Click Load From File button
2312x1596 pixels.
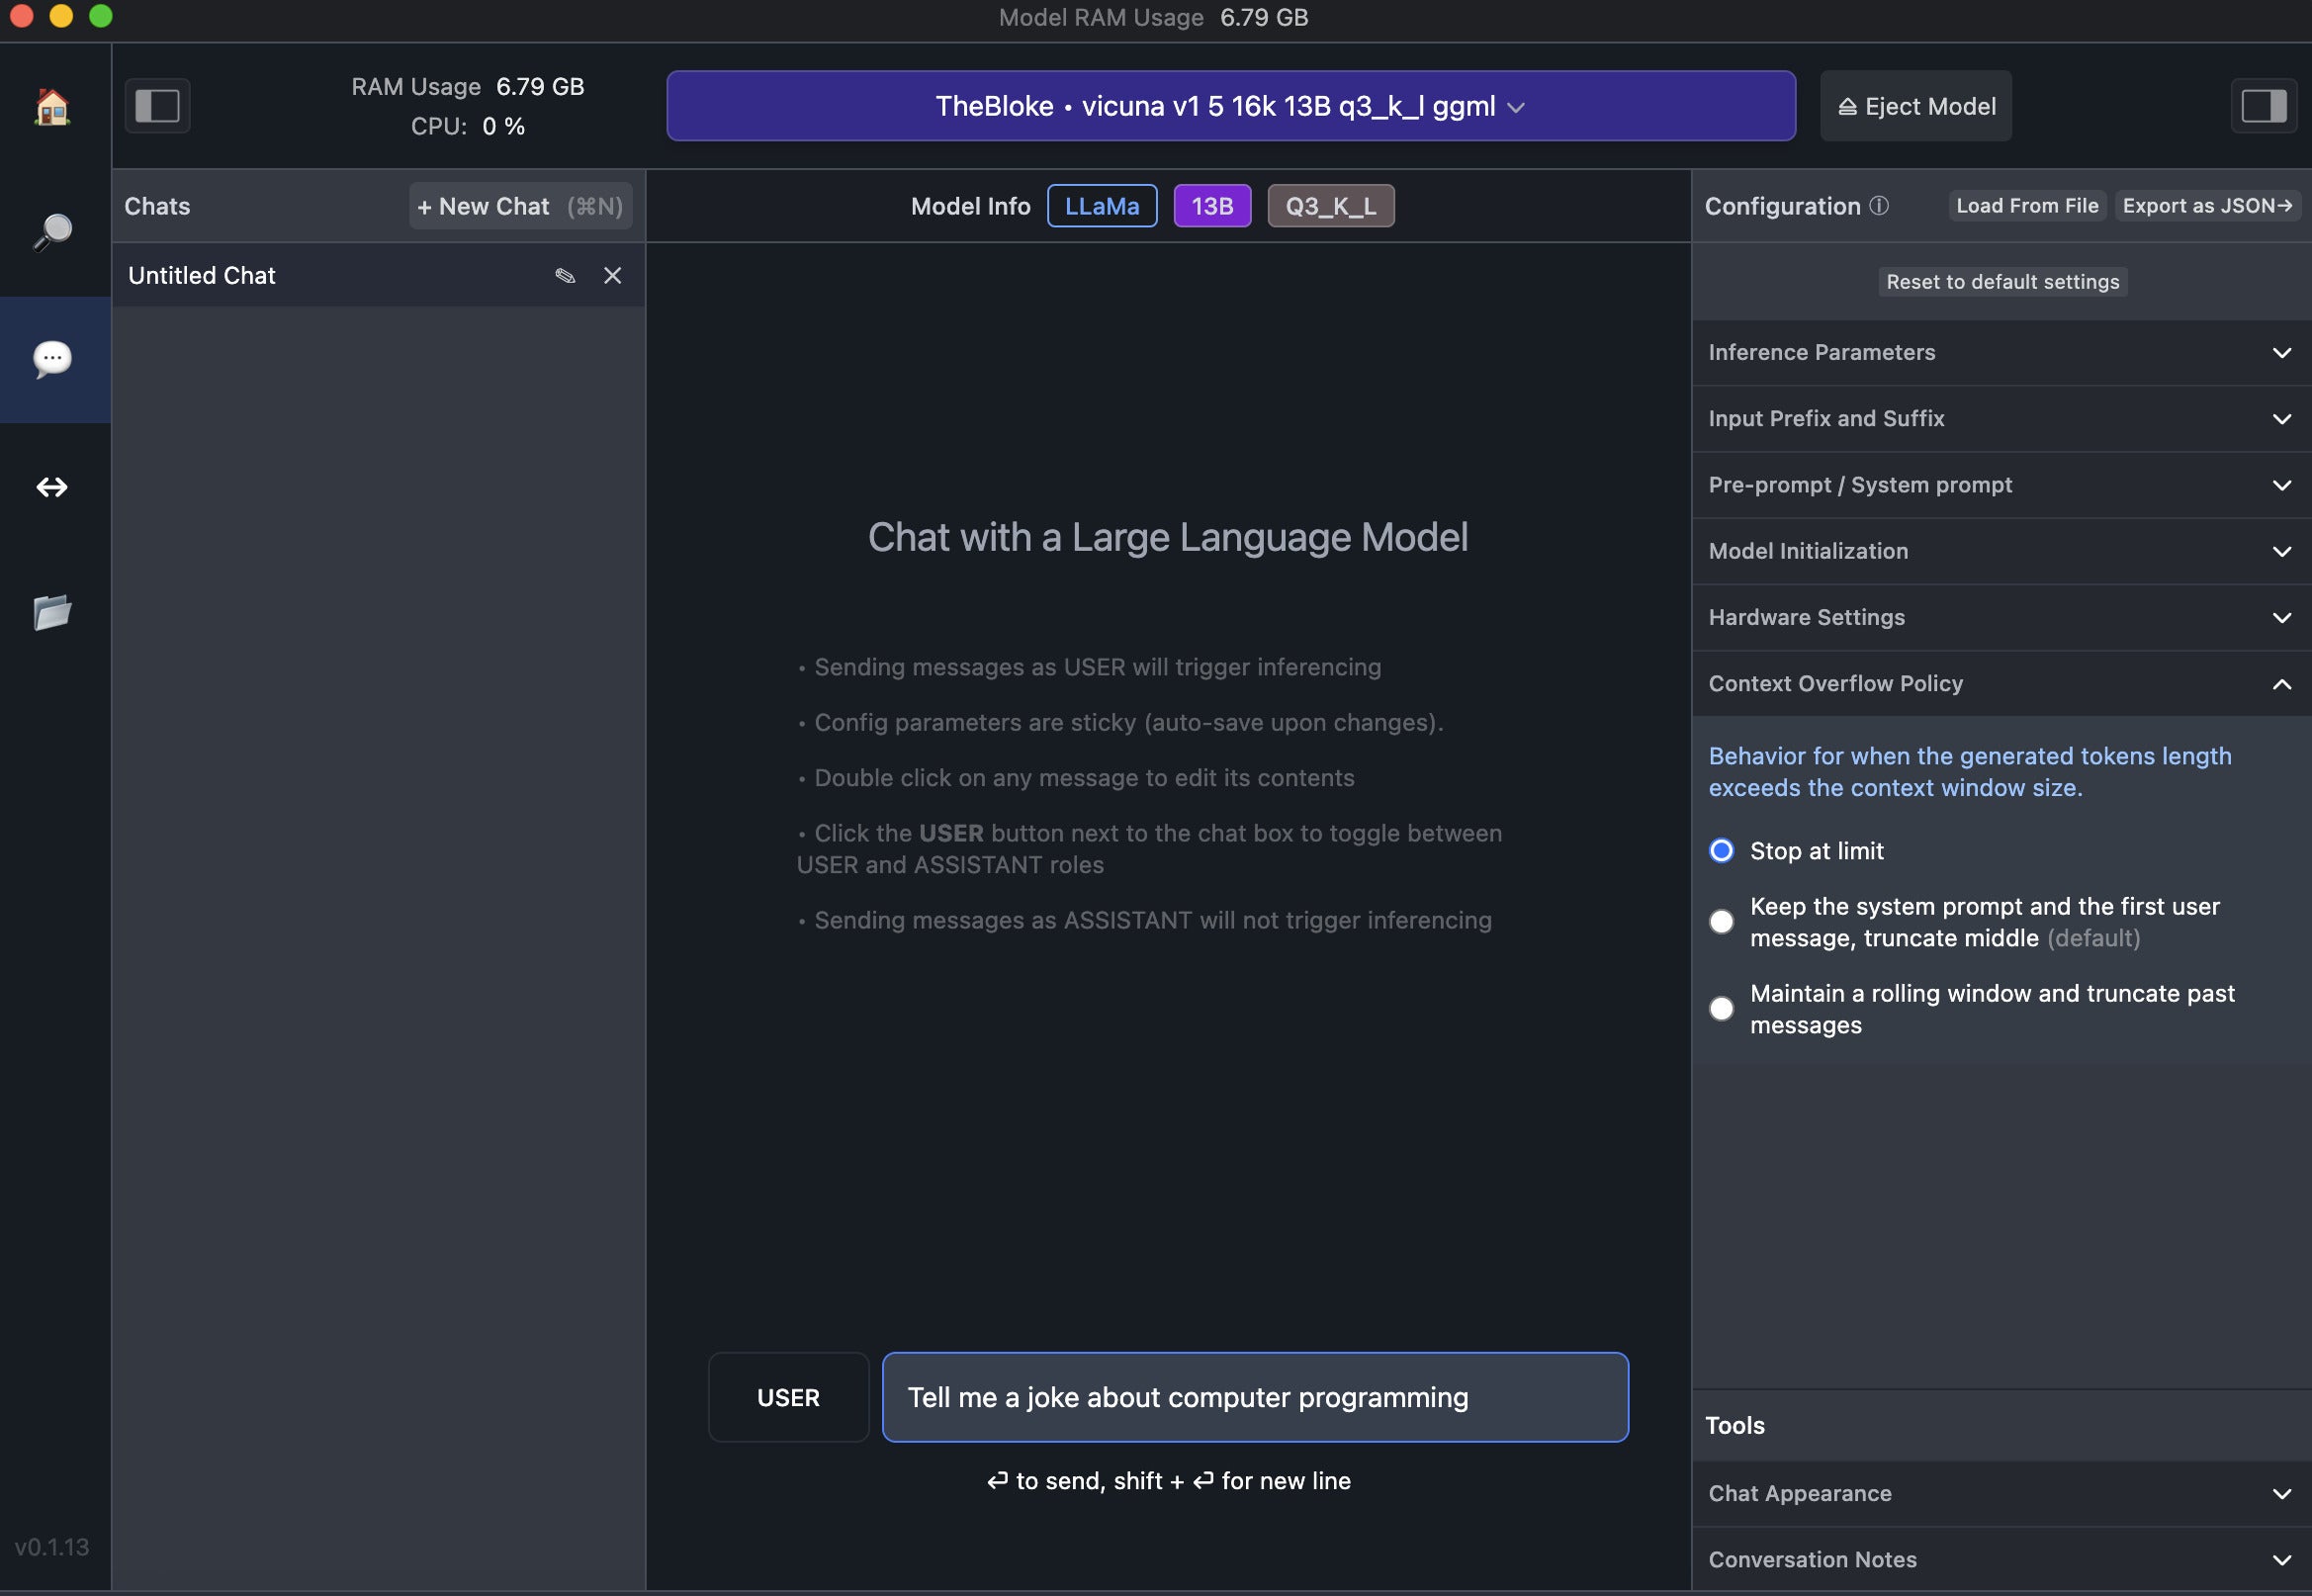coord(2026,205)
